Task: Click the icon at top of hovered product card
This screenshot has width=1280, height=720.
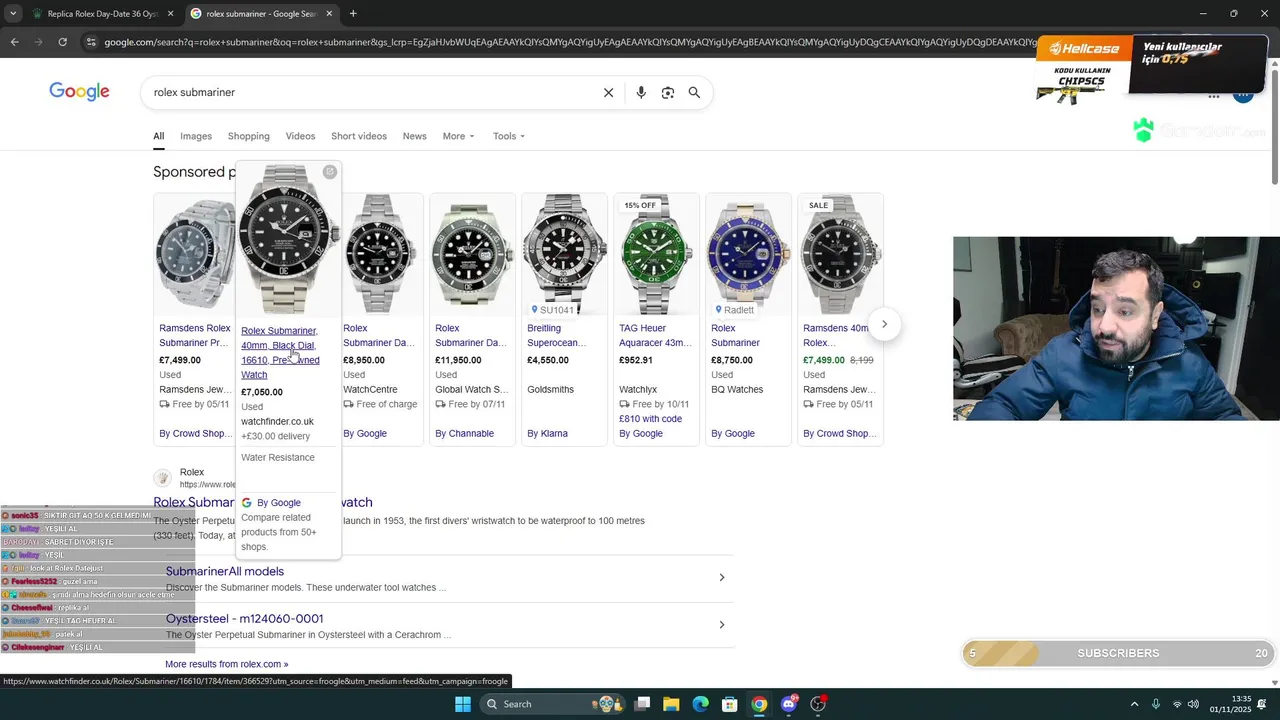Action: pos(330,172)
